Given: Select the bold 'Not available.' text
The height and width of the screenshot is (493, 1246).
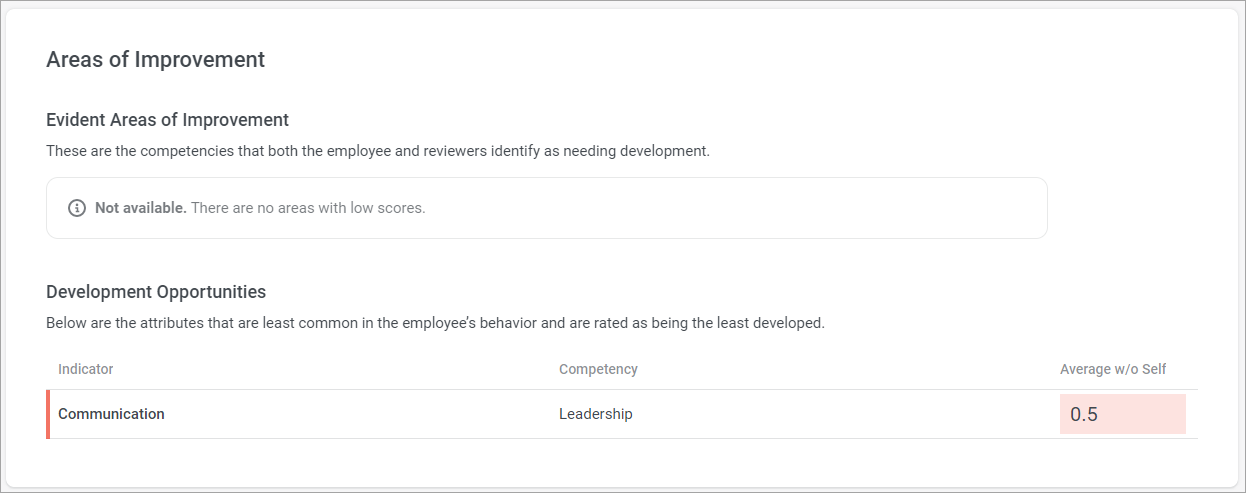Looking at the screenshot, I should 141,208.
